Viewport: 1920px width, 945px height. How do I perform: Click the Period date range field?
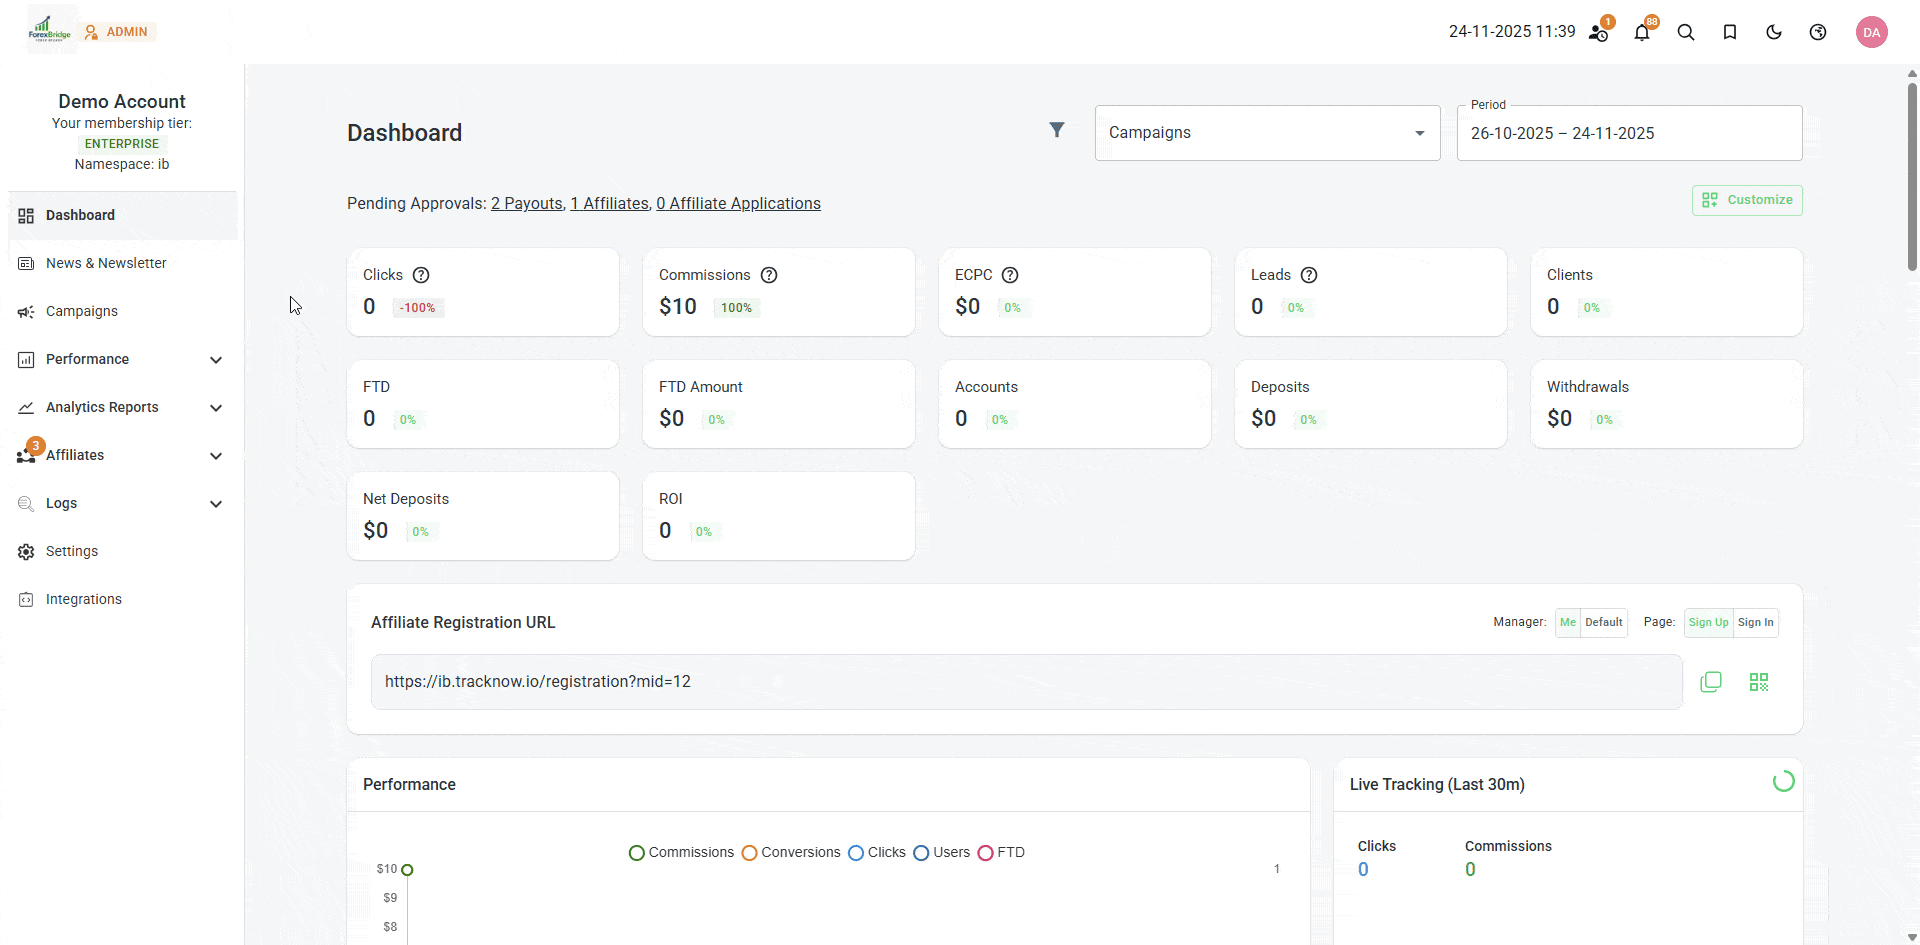pyautogui.click(x=1629, y=134)
